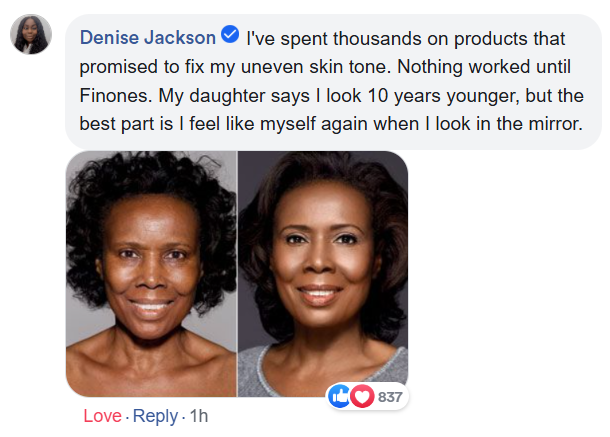
Task: Click the blue thumbs-up Like reaction icon
Action: 341,396
